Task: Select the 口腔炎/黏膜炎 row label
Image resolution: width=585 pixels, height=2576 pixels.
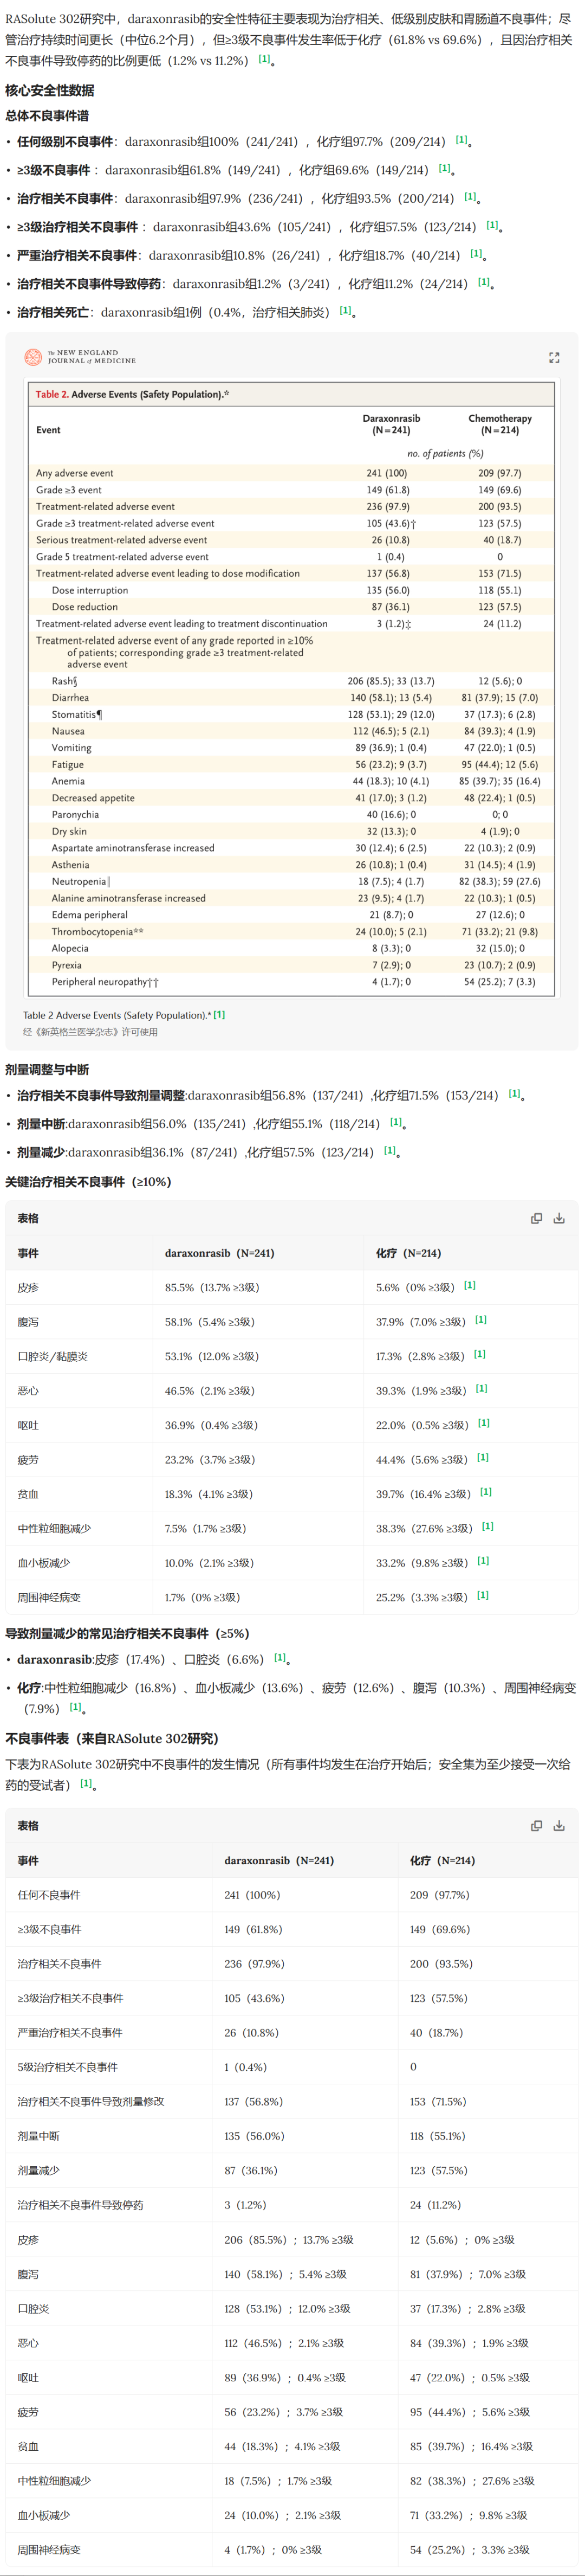Action: (52, 1357)
